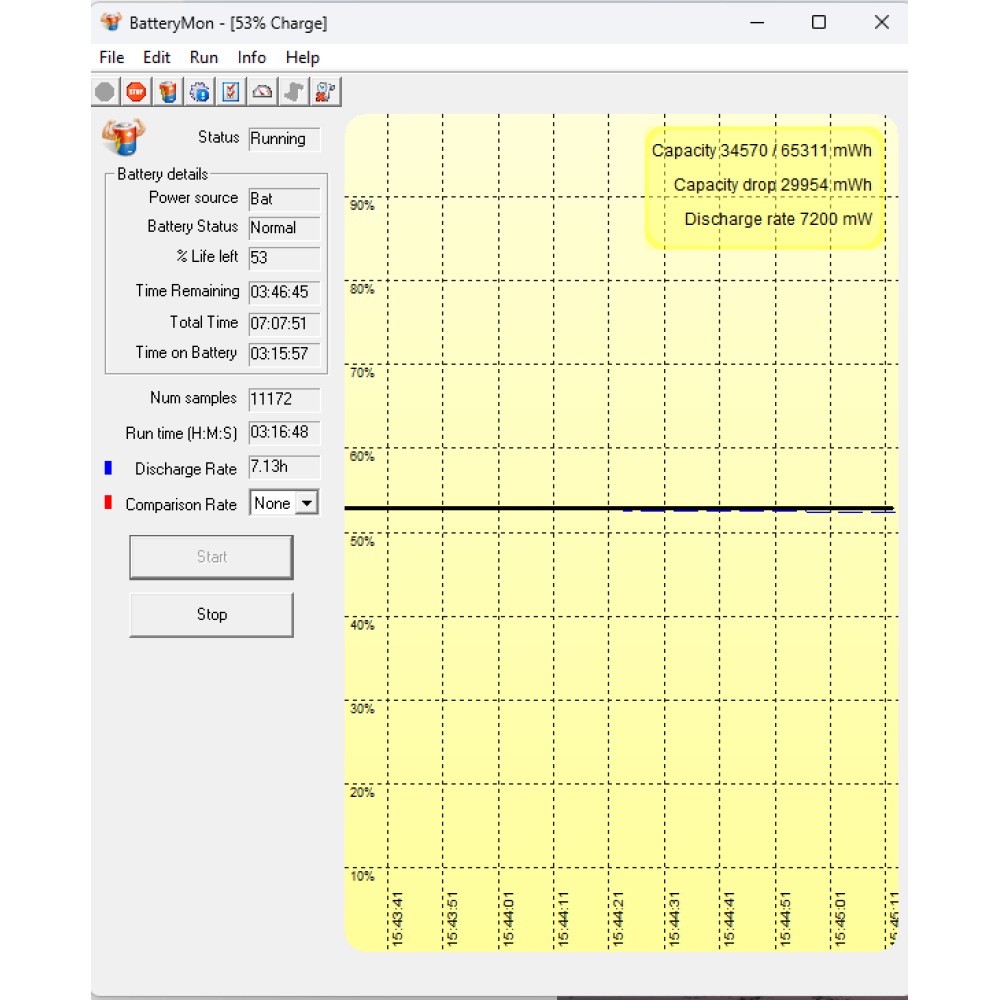1000x1000 pixels.
Task: Open the Info menu
Action: [252, 58]
